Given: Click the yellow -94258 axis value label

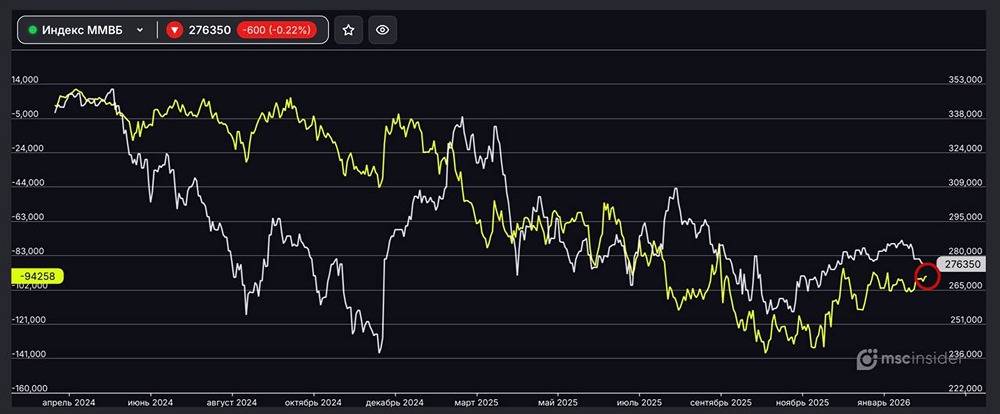Looking at the screenshot, I should 38,276.
